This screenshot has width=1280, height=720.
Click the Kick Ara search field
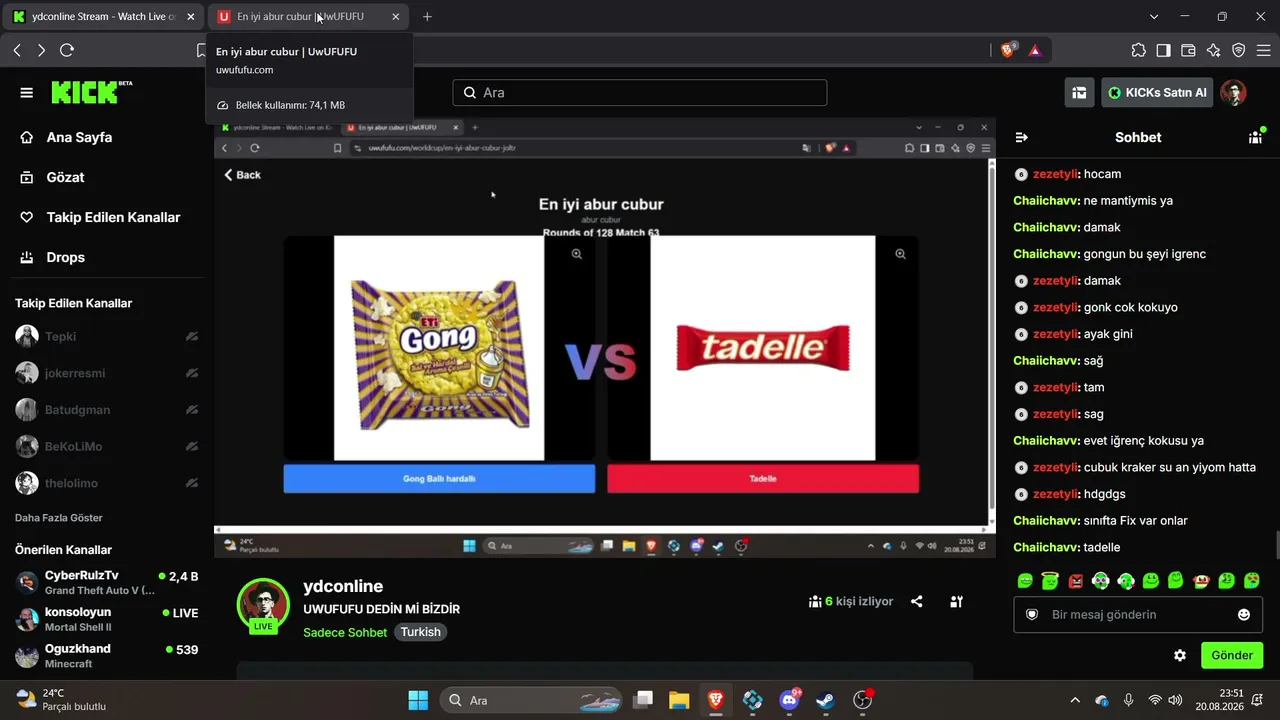click(x=640, y=93)
